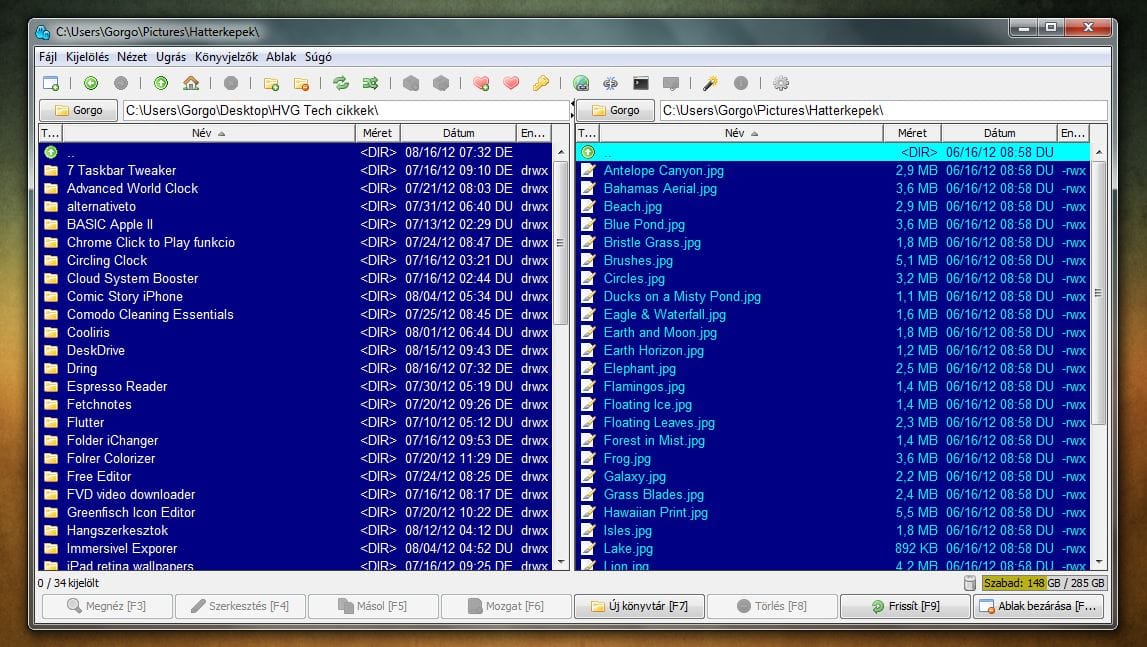Viewport: 1147px width, 647px height.
Task: Select Ducks on a Misty Pond.jpg
Action: tap(832, 296)
